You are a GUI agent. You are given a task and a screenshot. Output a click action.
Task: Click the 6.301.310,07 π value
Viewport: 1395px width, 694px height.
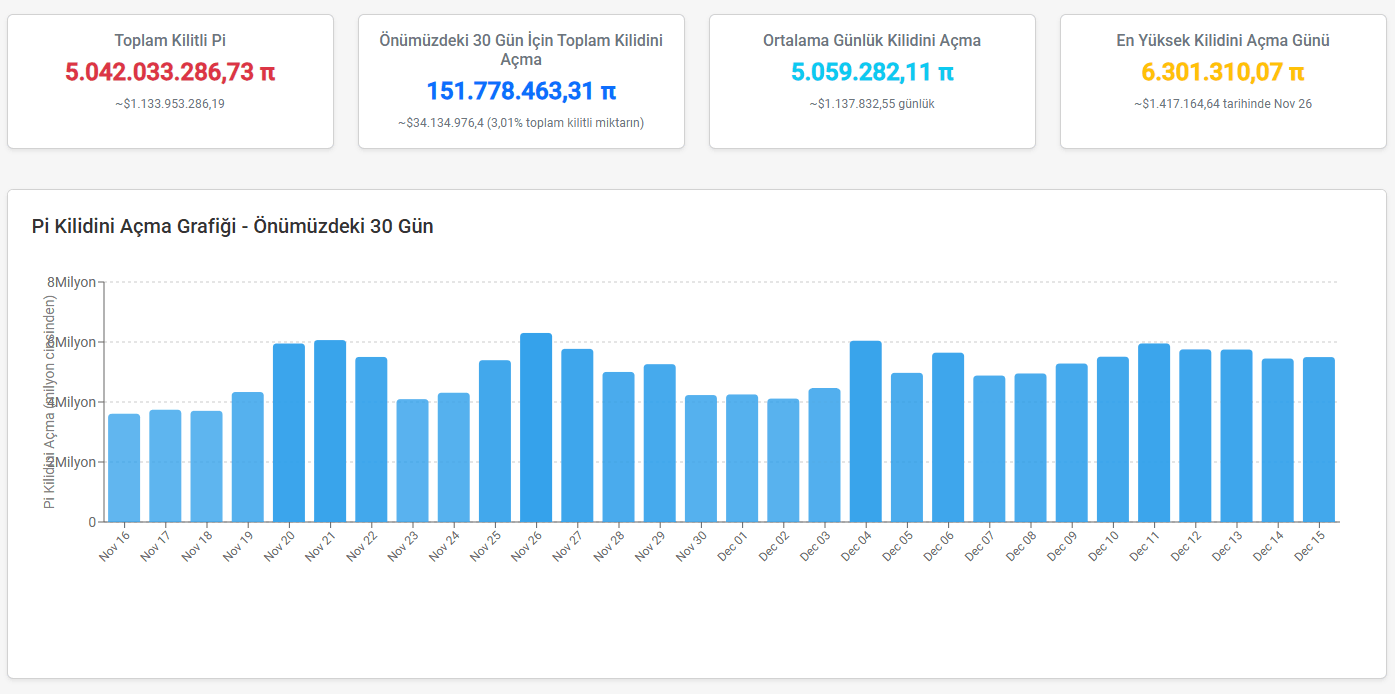[1223, 72]
